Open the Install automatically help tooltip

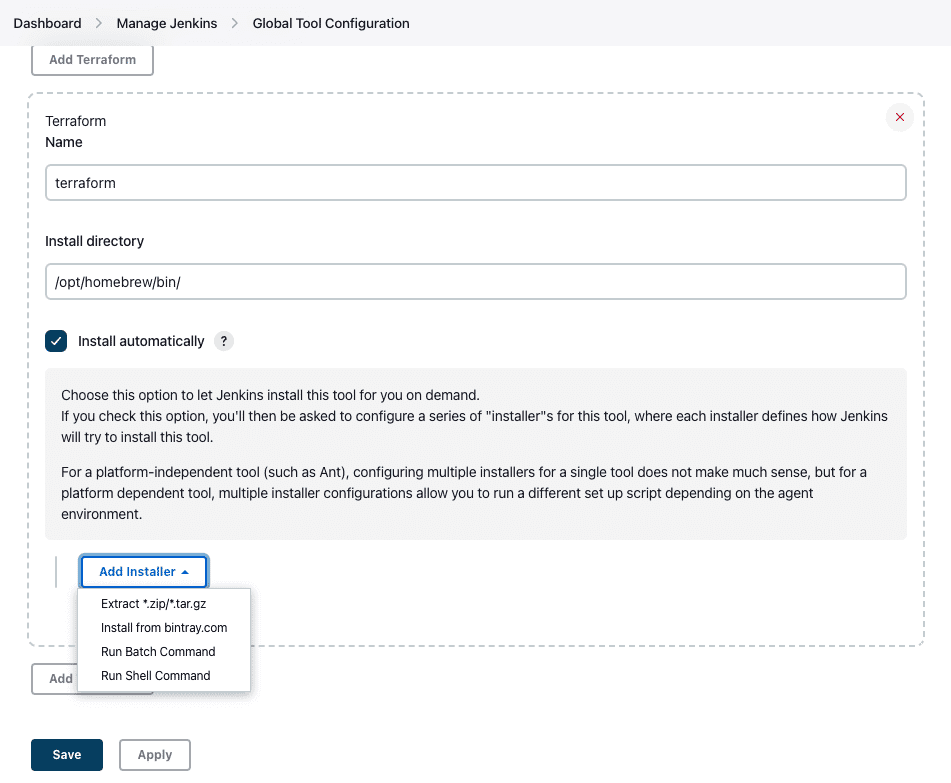[223, 341]
